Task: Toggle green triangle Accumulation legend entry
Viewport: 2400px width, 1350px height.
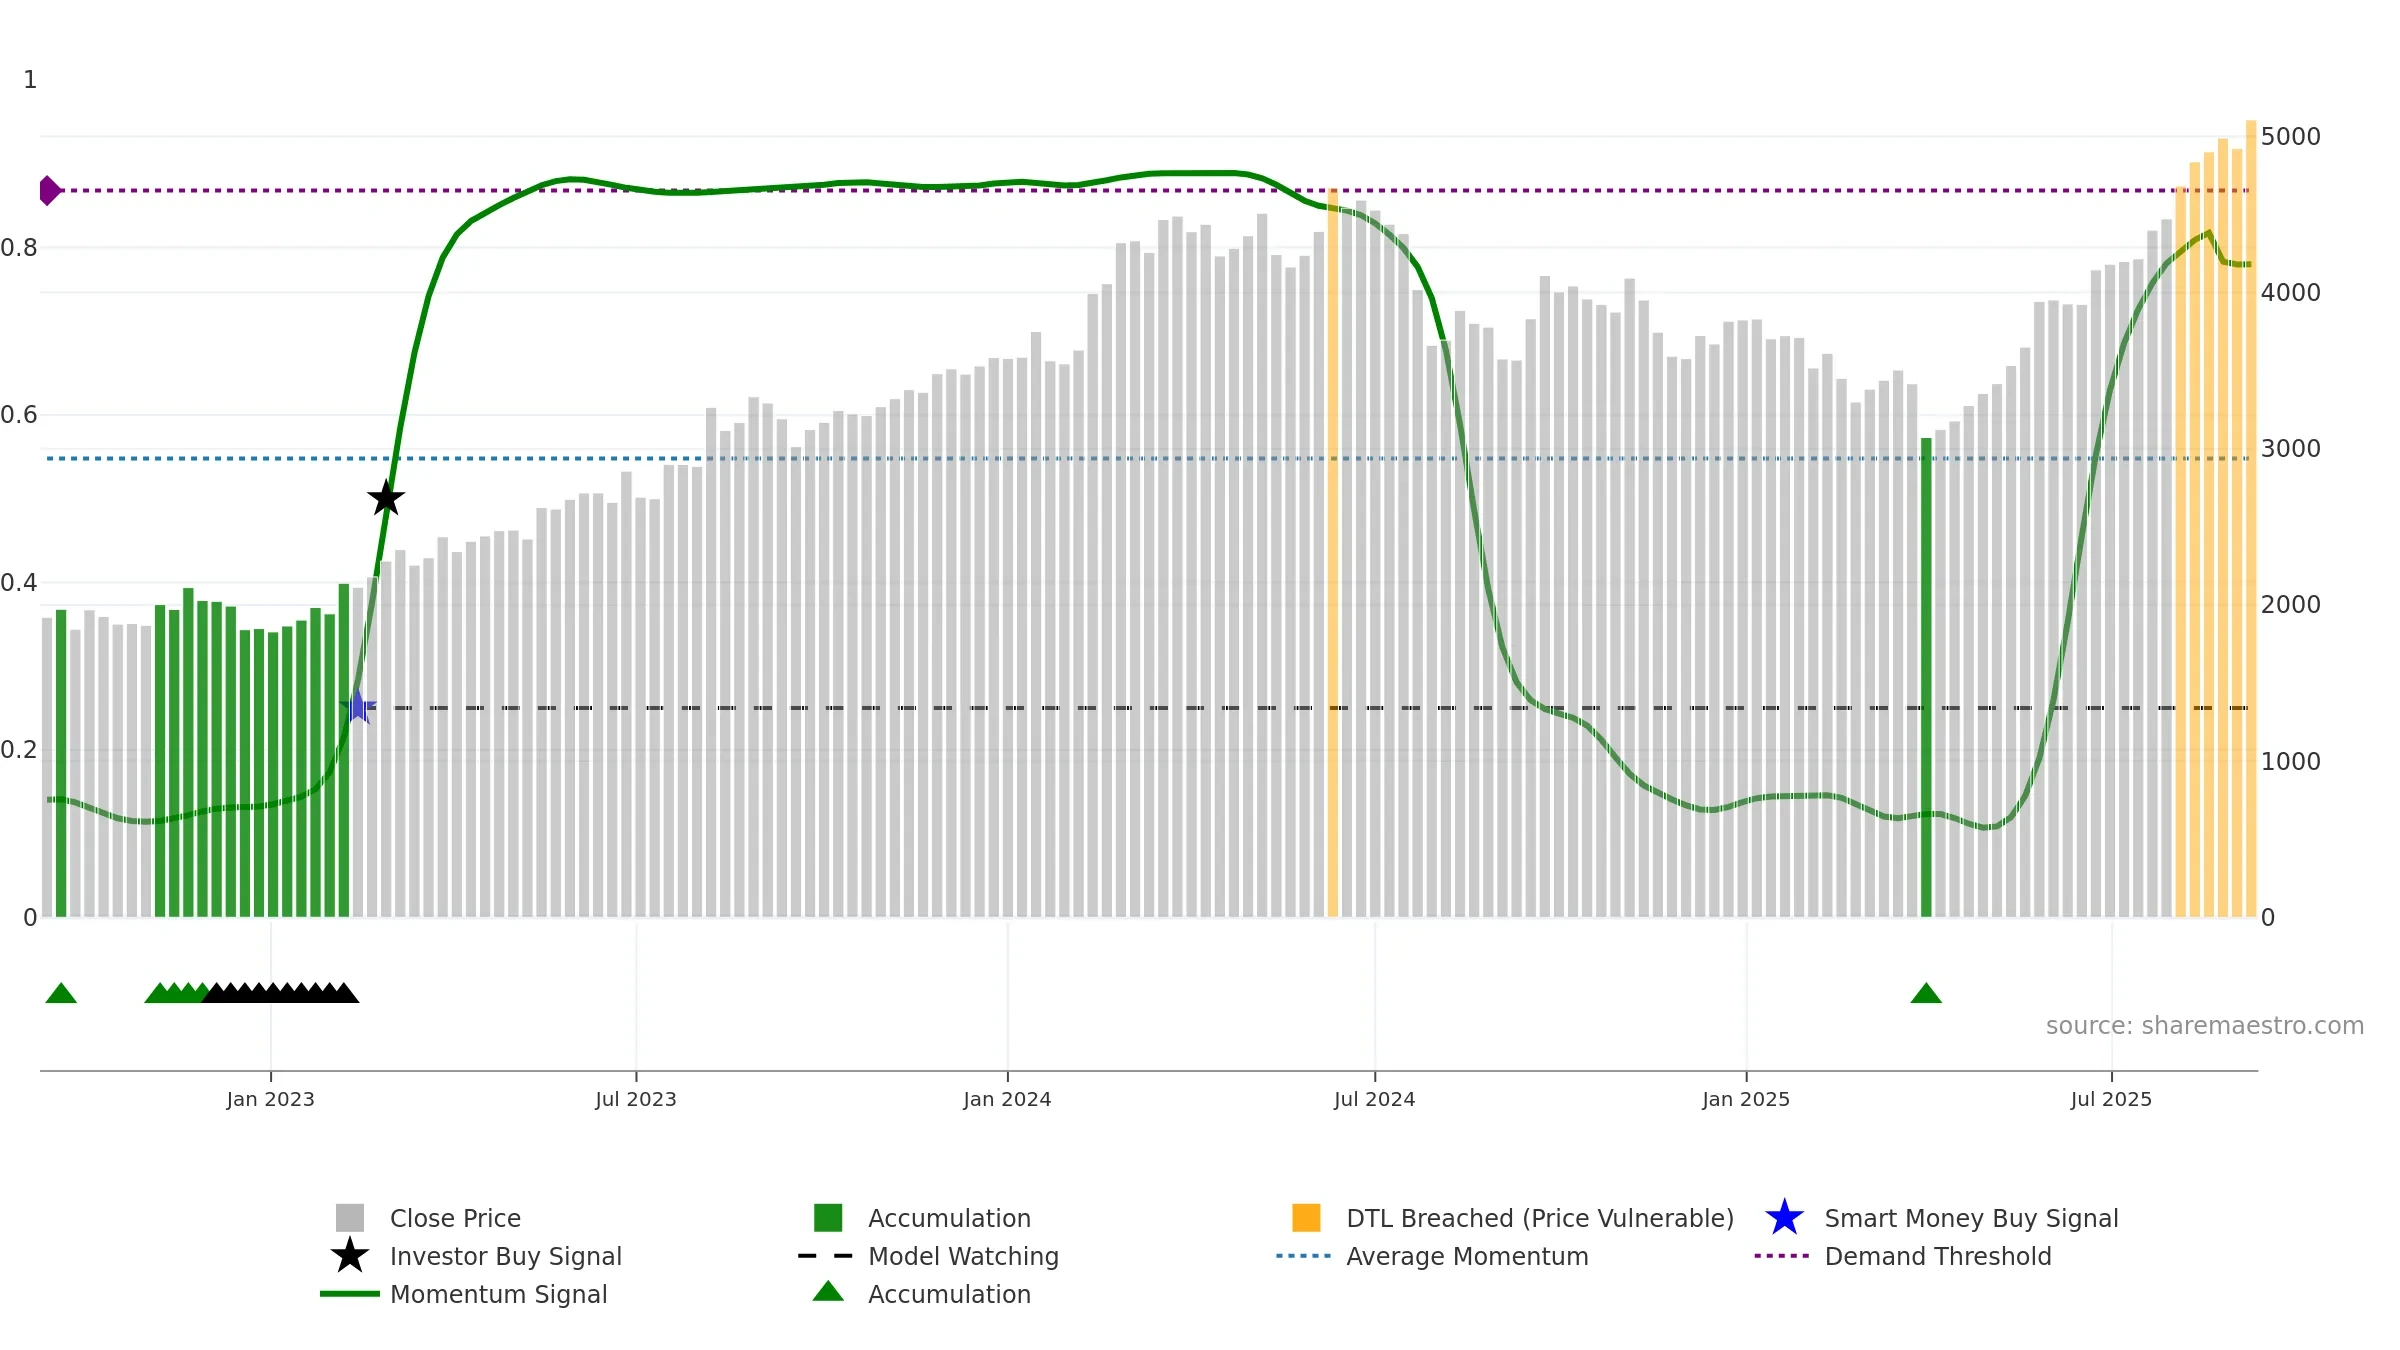Action: click(x=922, y=1294)
